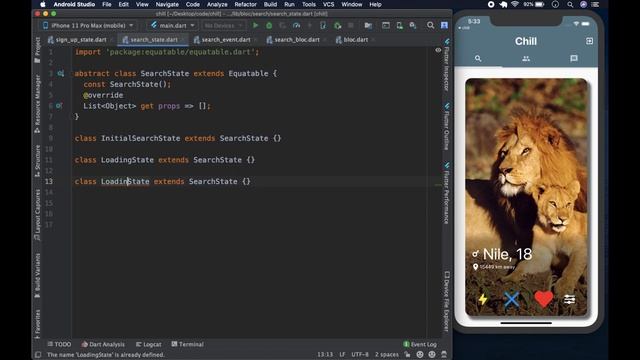Open the project structure folder icon
The width and height of the screenshot is (640, 360).
[x=368, y=25]
